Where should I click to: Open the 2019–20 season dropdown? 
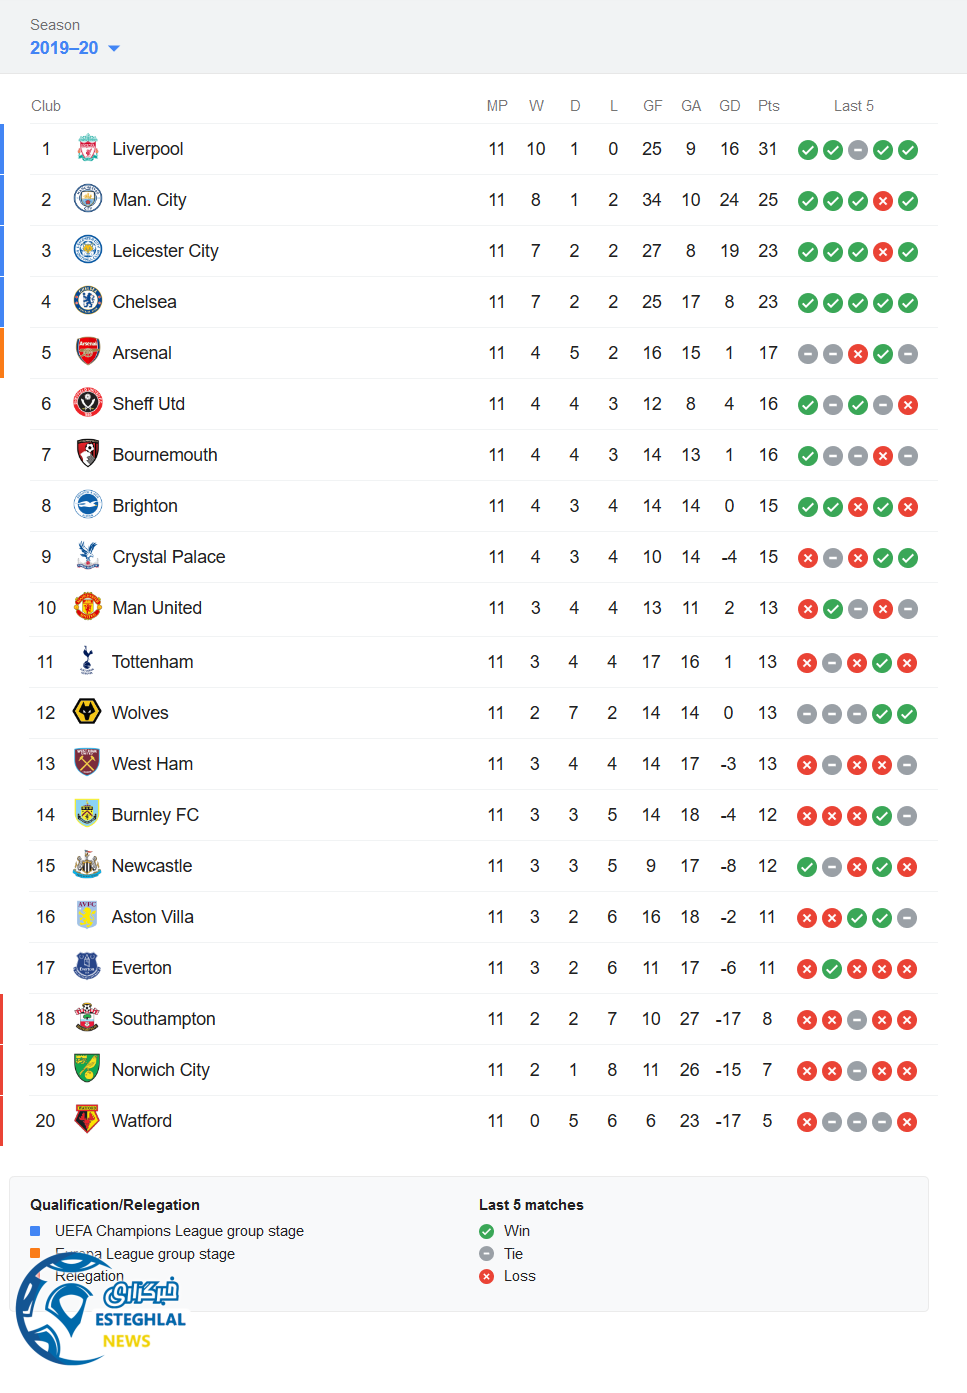[75, 48]
